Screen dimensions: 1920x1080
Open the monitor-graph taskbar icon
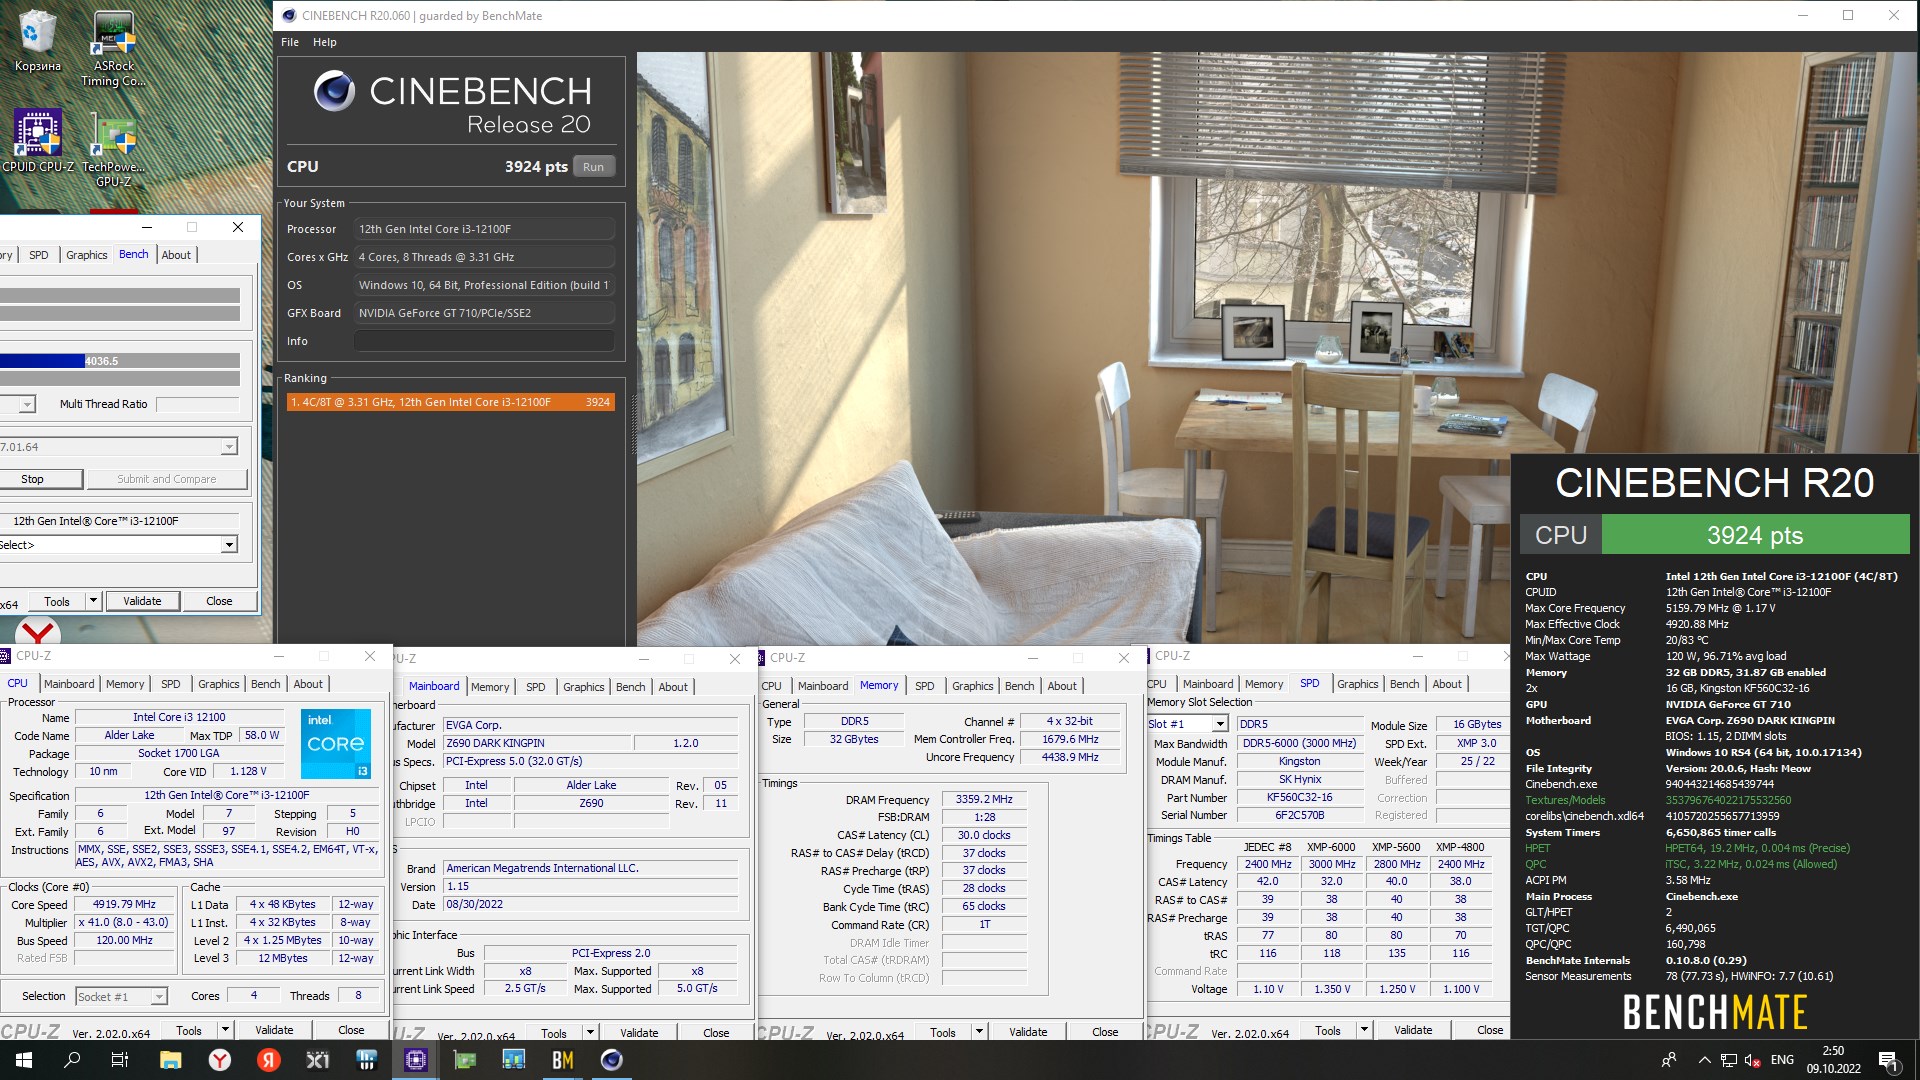[513, 1060]
